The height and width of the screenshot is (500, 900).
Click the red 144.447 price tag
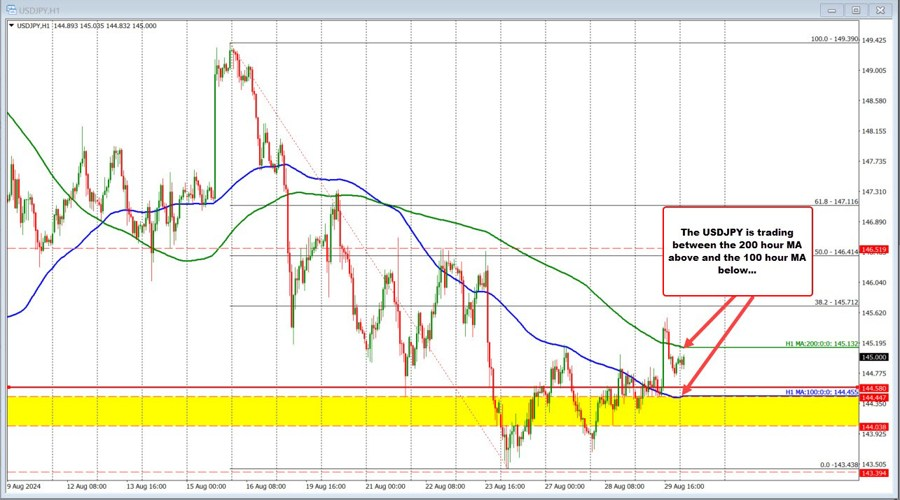(x=874, y=397)
